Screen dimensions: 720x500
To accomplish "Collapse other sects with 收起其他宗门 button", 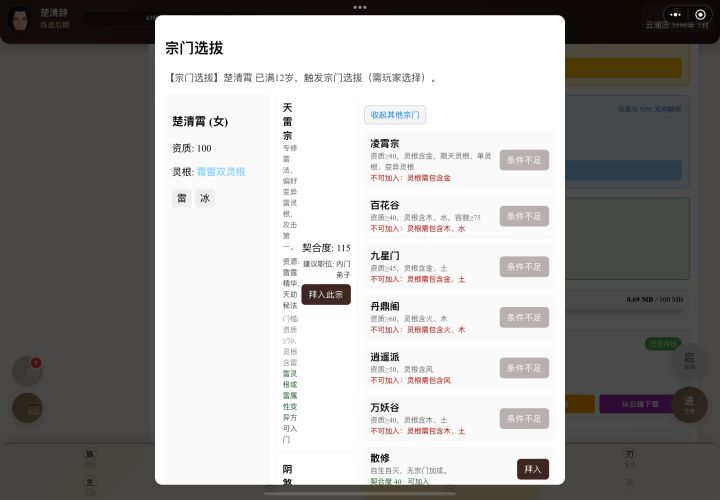I will 395,115.
